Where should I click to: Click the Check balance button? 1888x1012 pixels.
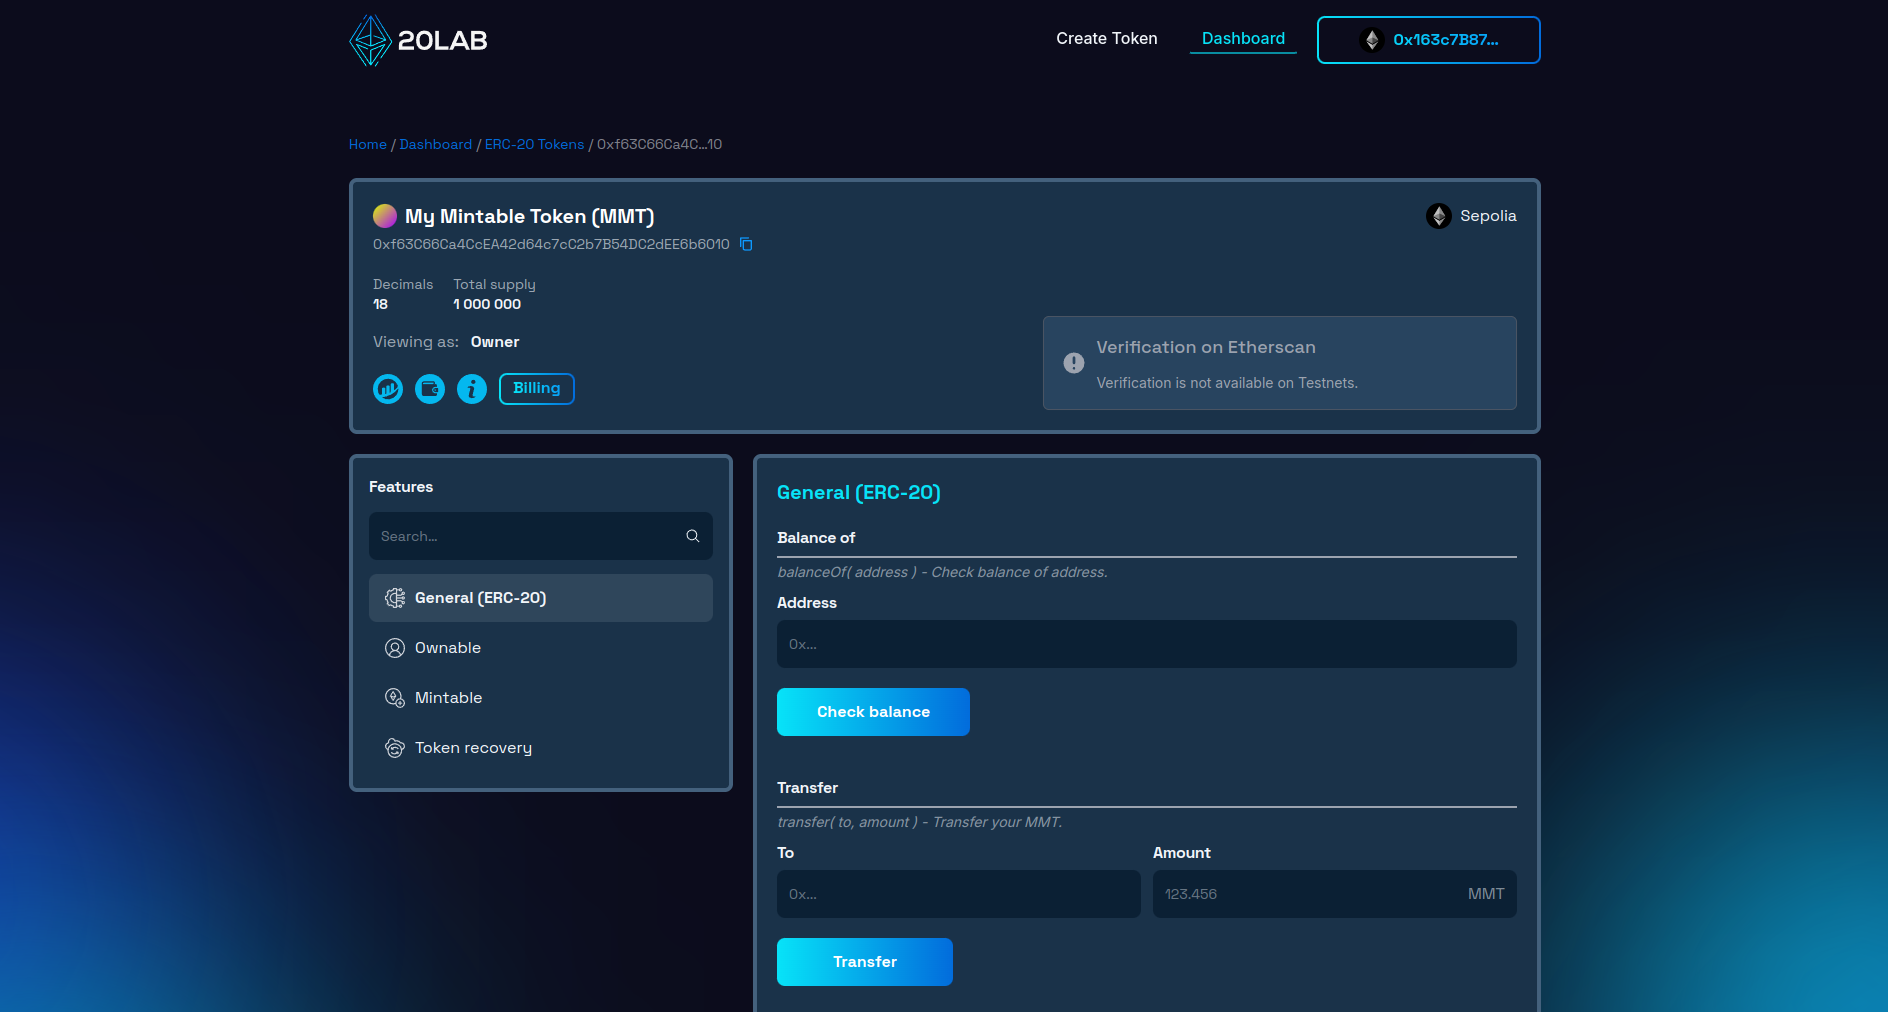[873, 712]
